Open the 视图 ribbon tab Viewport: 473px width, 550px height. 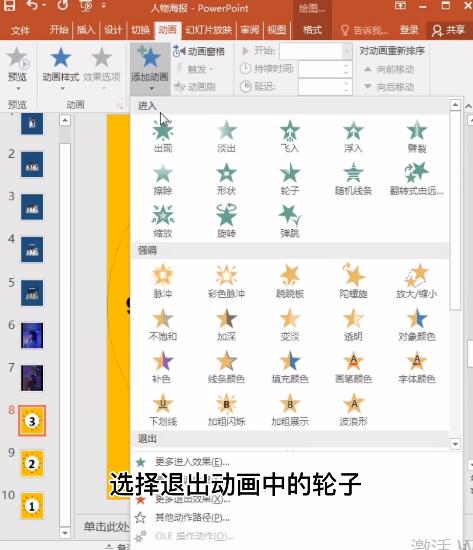(x=277, y=30)
